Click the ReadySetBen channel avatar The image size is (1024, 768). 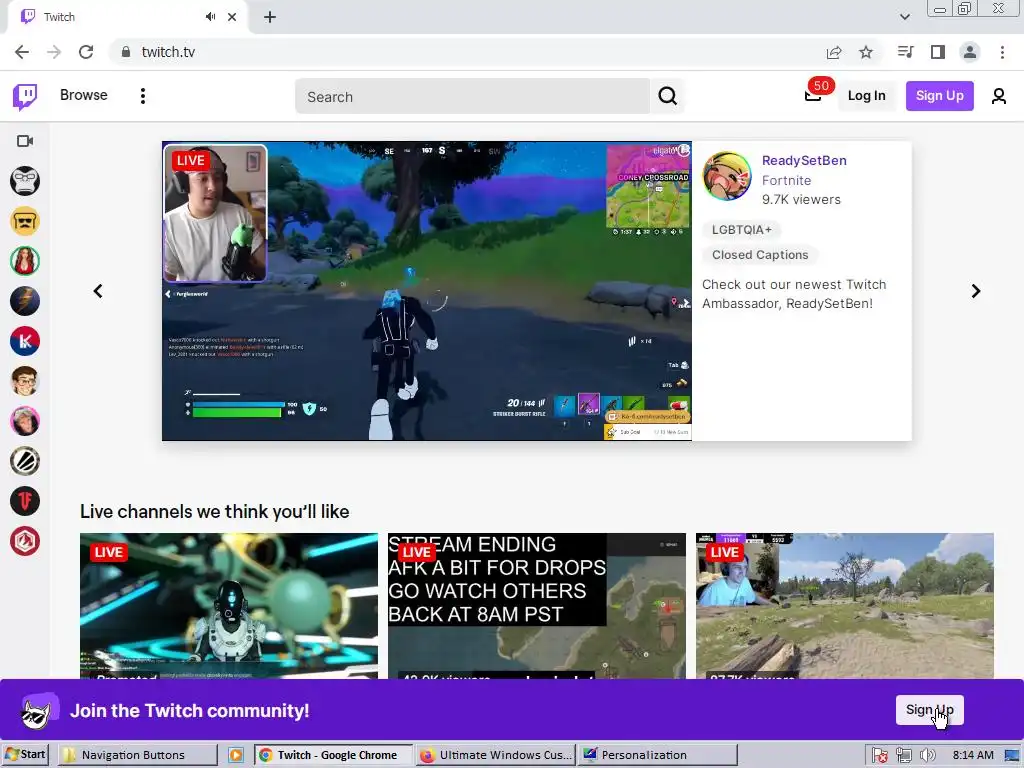tap(727, 176)
